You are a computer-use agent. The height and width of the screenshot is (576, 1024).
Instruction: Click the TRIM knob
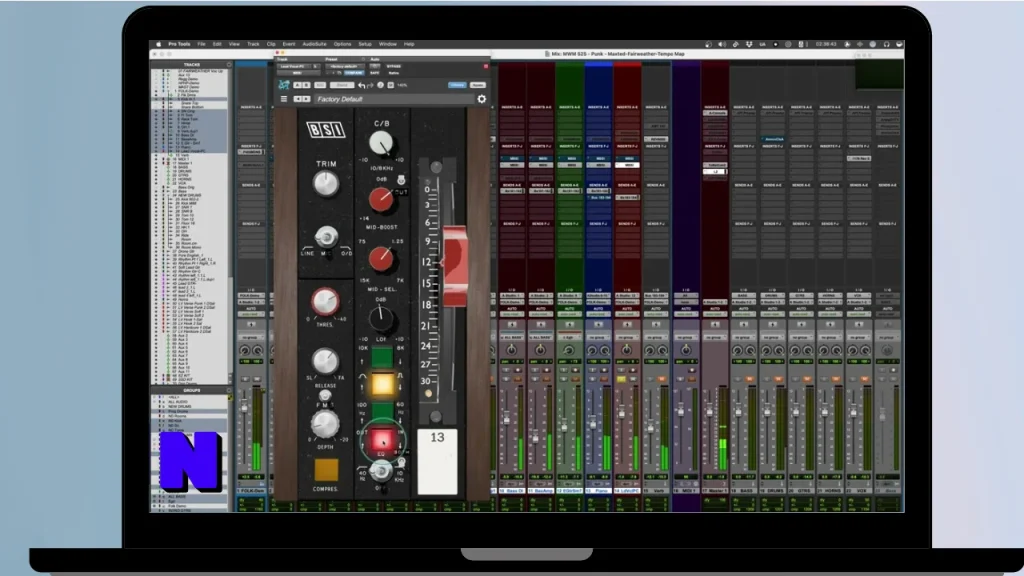pos(326,184)
